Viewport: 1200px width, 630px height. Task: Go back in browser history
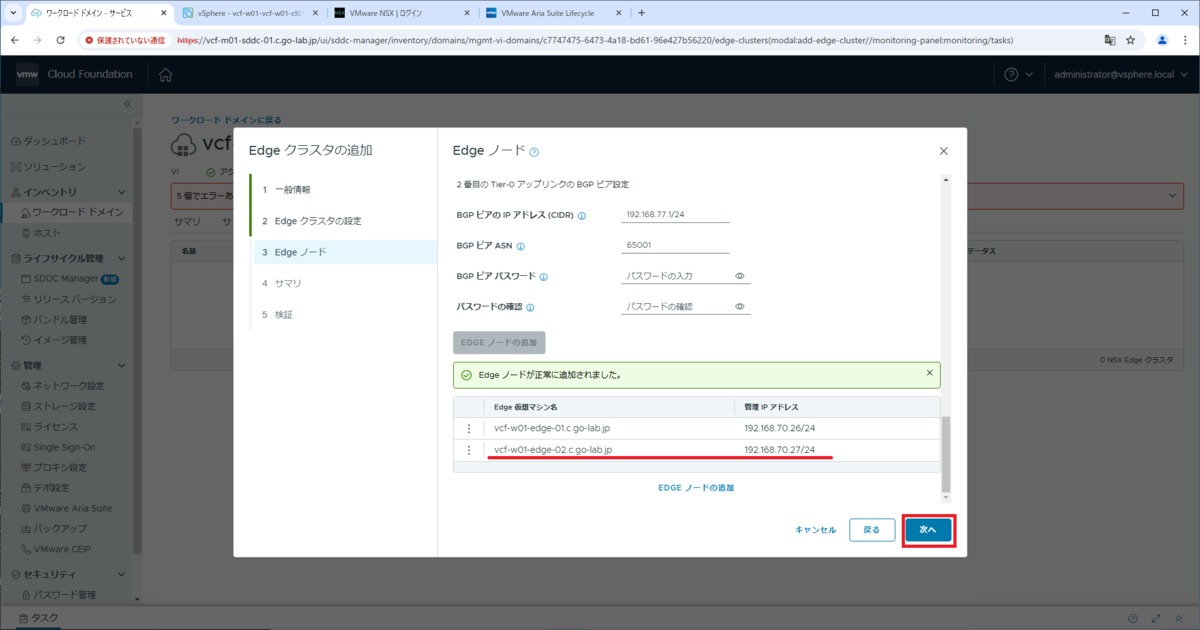pos(15,40)
